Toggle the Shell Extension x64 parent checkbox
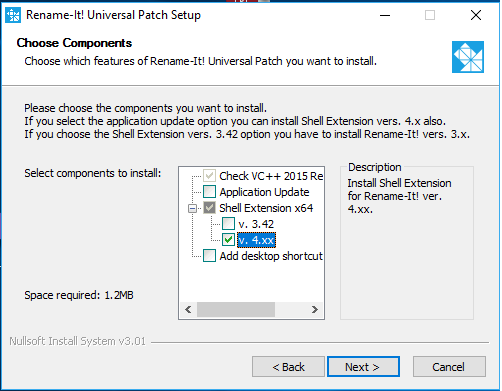The width and height of the screenshot is (502, 391). [x=209, y=208]
